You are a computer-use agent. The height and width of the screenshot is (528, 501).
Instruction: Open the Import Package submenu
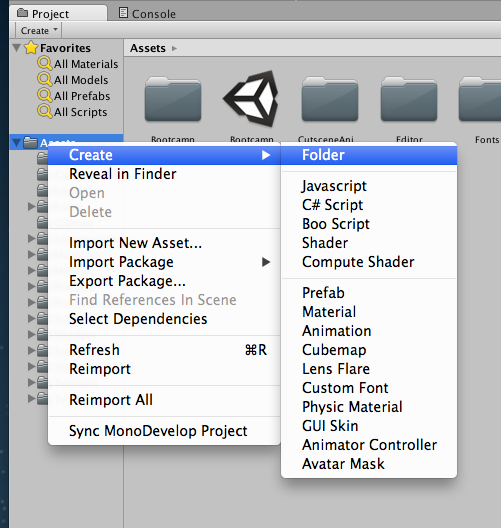pos(164,262)
